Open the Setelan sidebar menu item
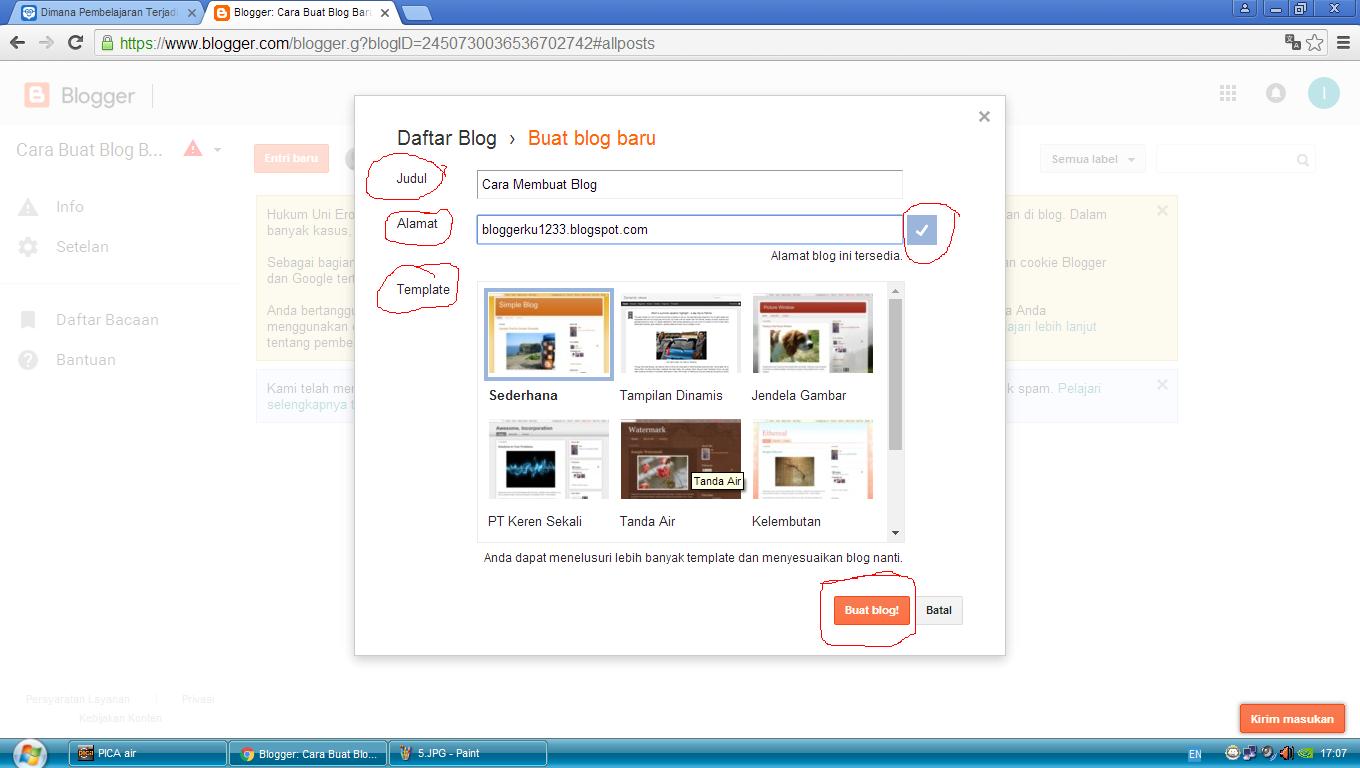 point(82,247)
